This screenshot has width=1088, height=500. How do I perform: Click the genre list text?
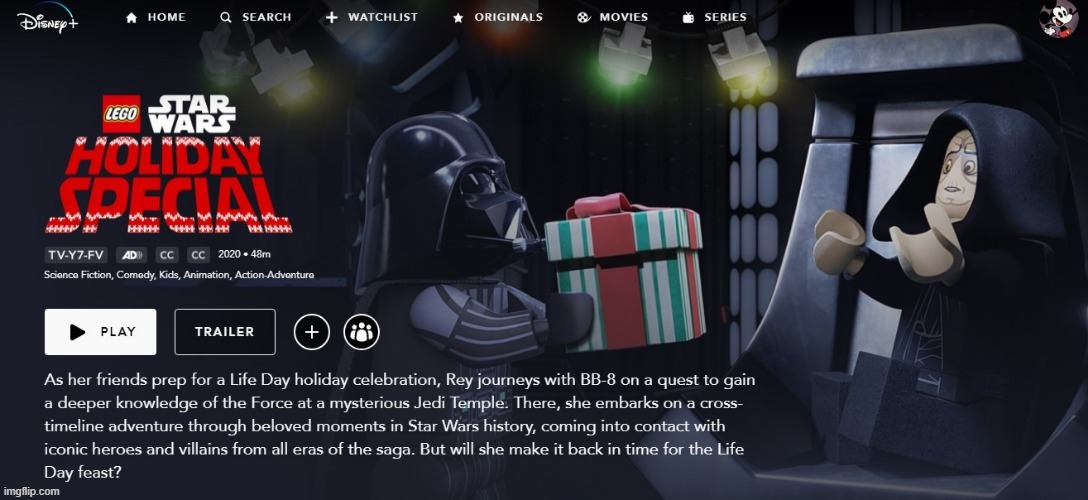tap(179, 275)
